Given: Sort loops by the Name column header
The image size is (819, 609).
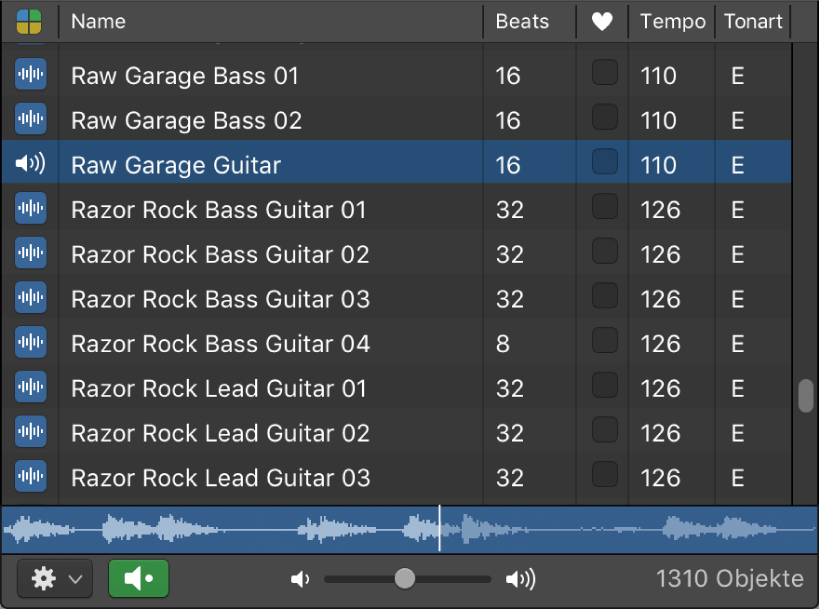Looking at the screenshot, I should pos(98,21).
